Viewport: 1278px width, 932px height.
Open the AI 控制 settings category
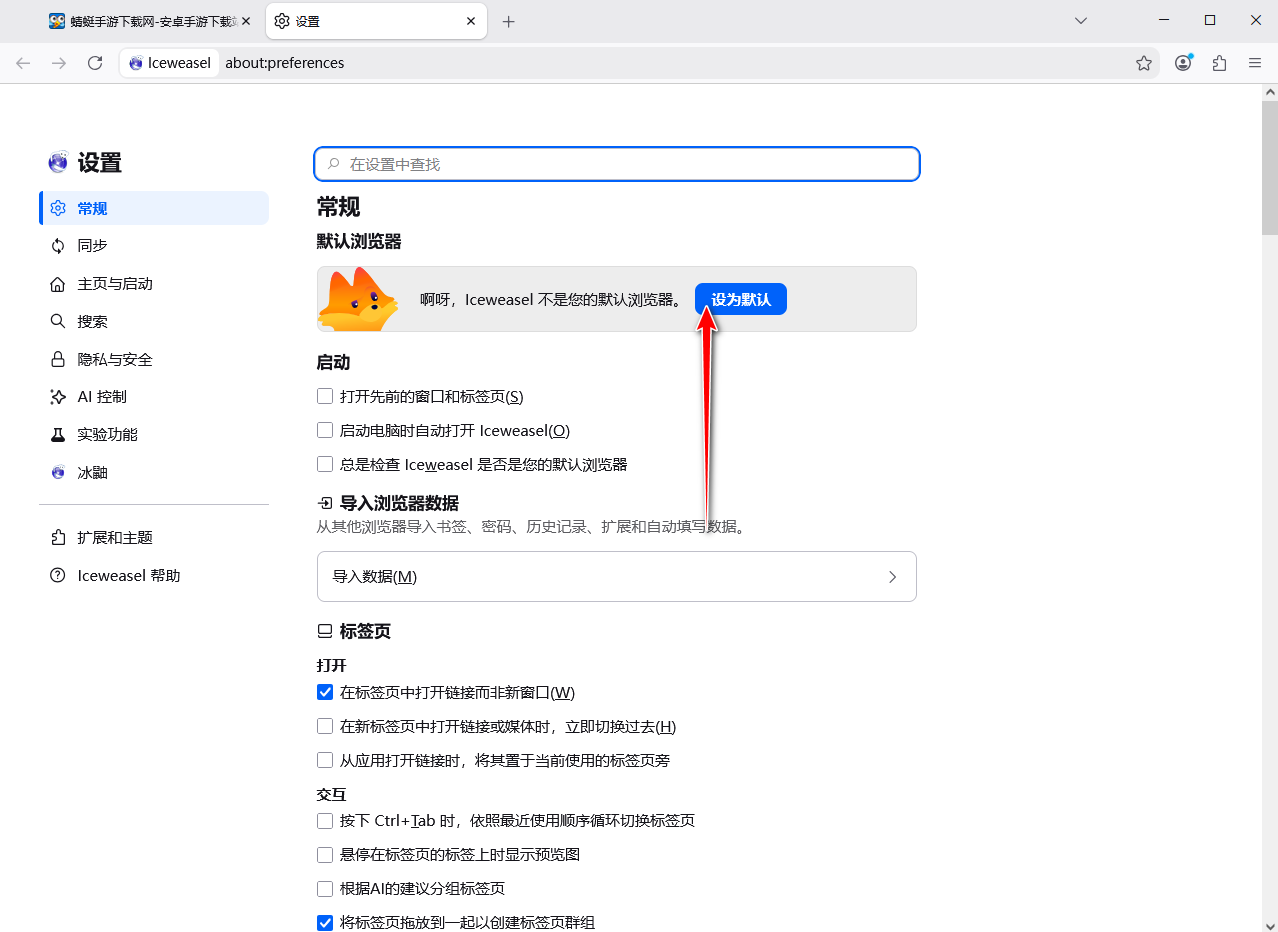tap(154, 396)
